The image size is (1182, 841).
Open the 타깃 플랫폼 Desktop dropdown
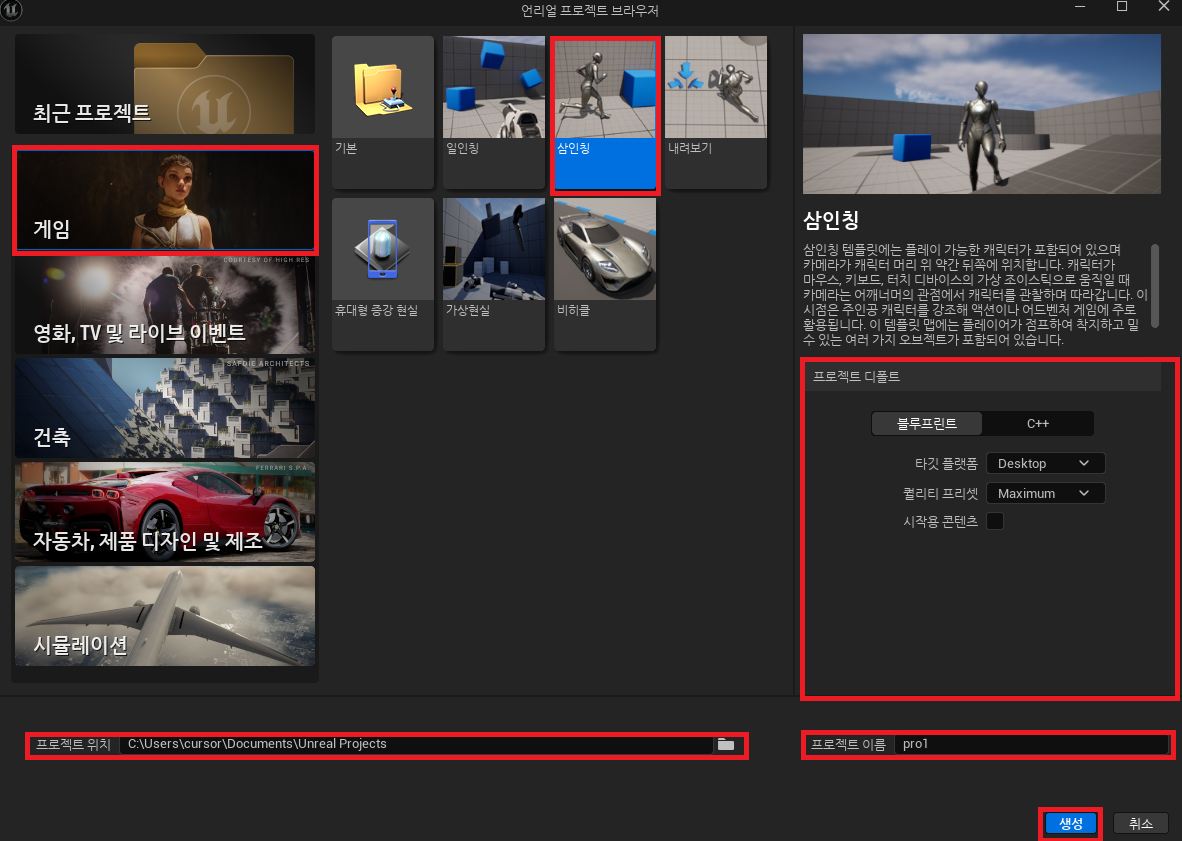pyautogui.click(x=1045, y=463)
